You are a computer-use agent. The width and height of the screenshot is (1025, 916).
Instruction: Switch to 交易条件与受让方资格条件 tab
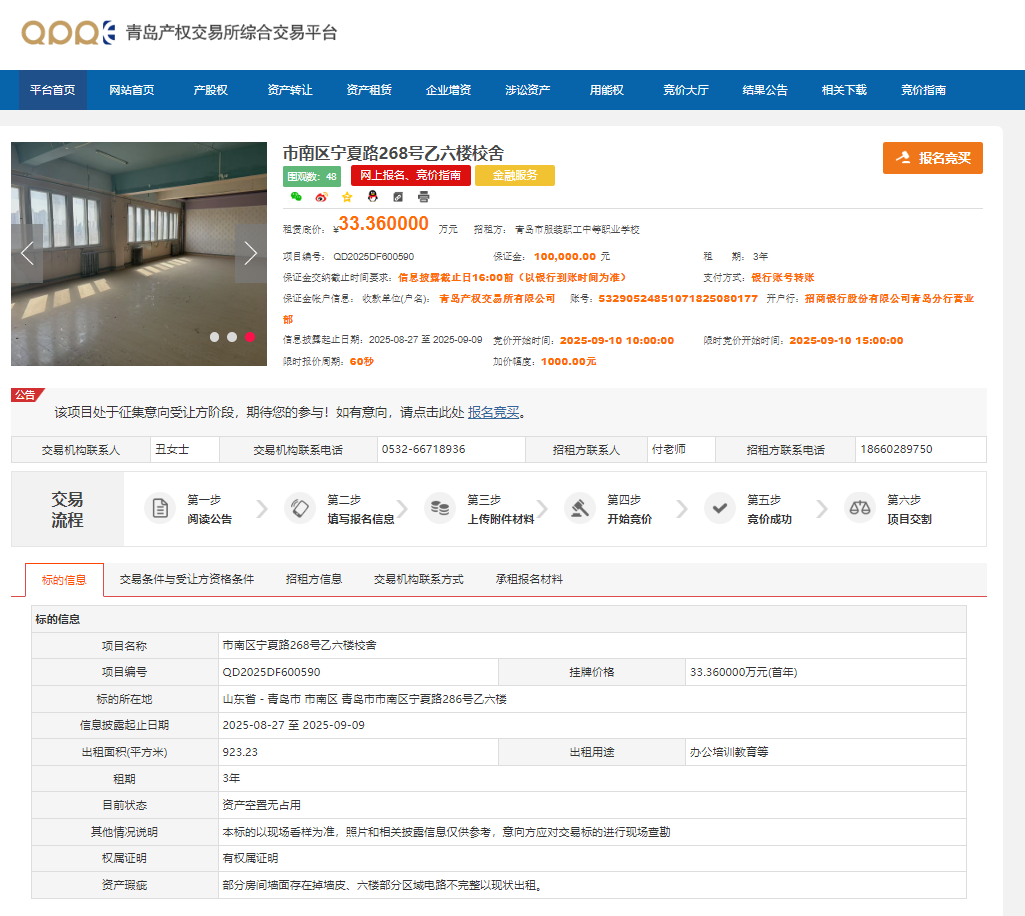pos(187,579)
